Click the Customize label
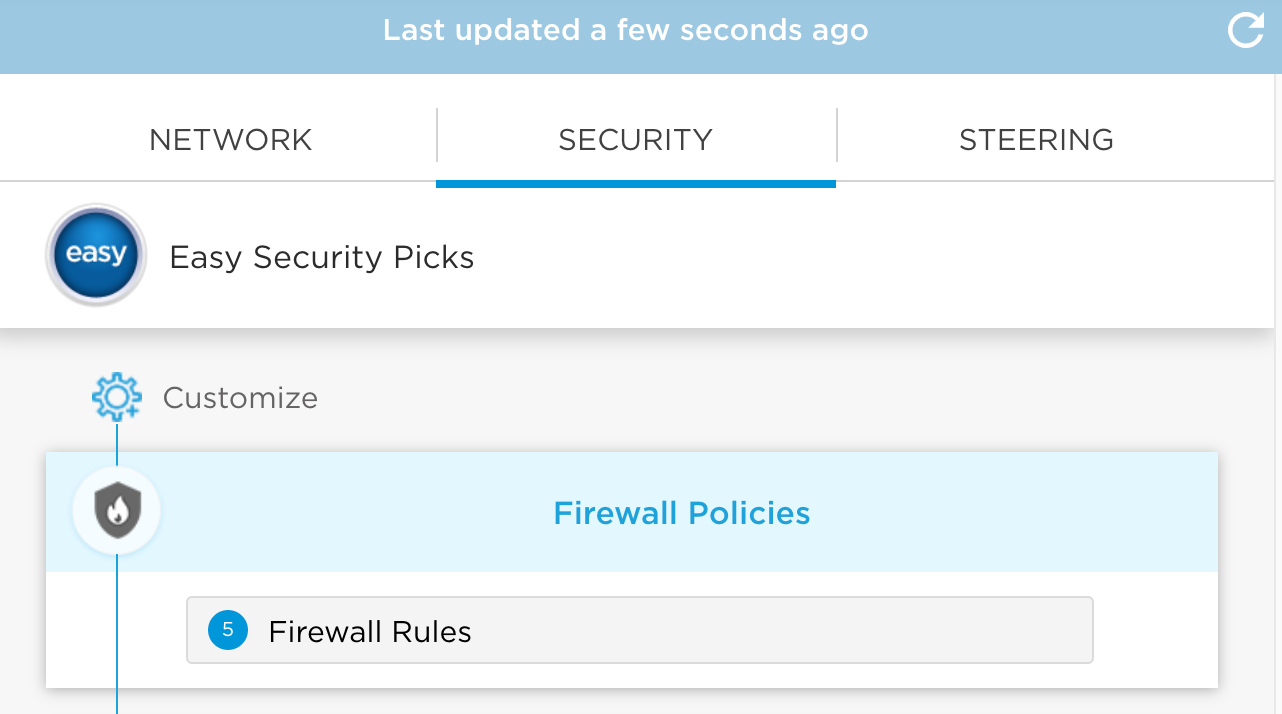 [x=239, y=397]
